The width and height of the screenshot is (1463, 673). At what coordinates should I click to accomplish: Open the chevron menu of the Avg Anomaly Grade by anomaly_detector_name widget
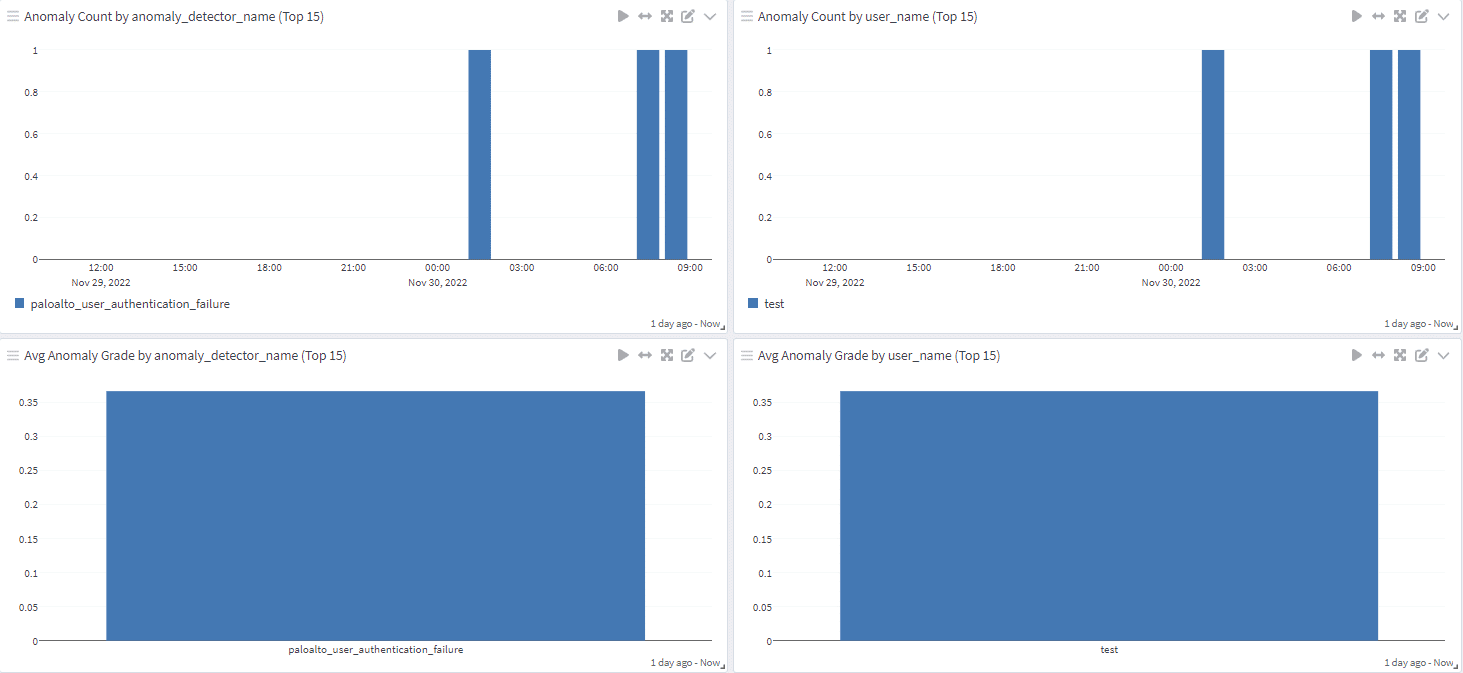tap(710, 356)
